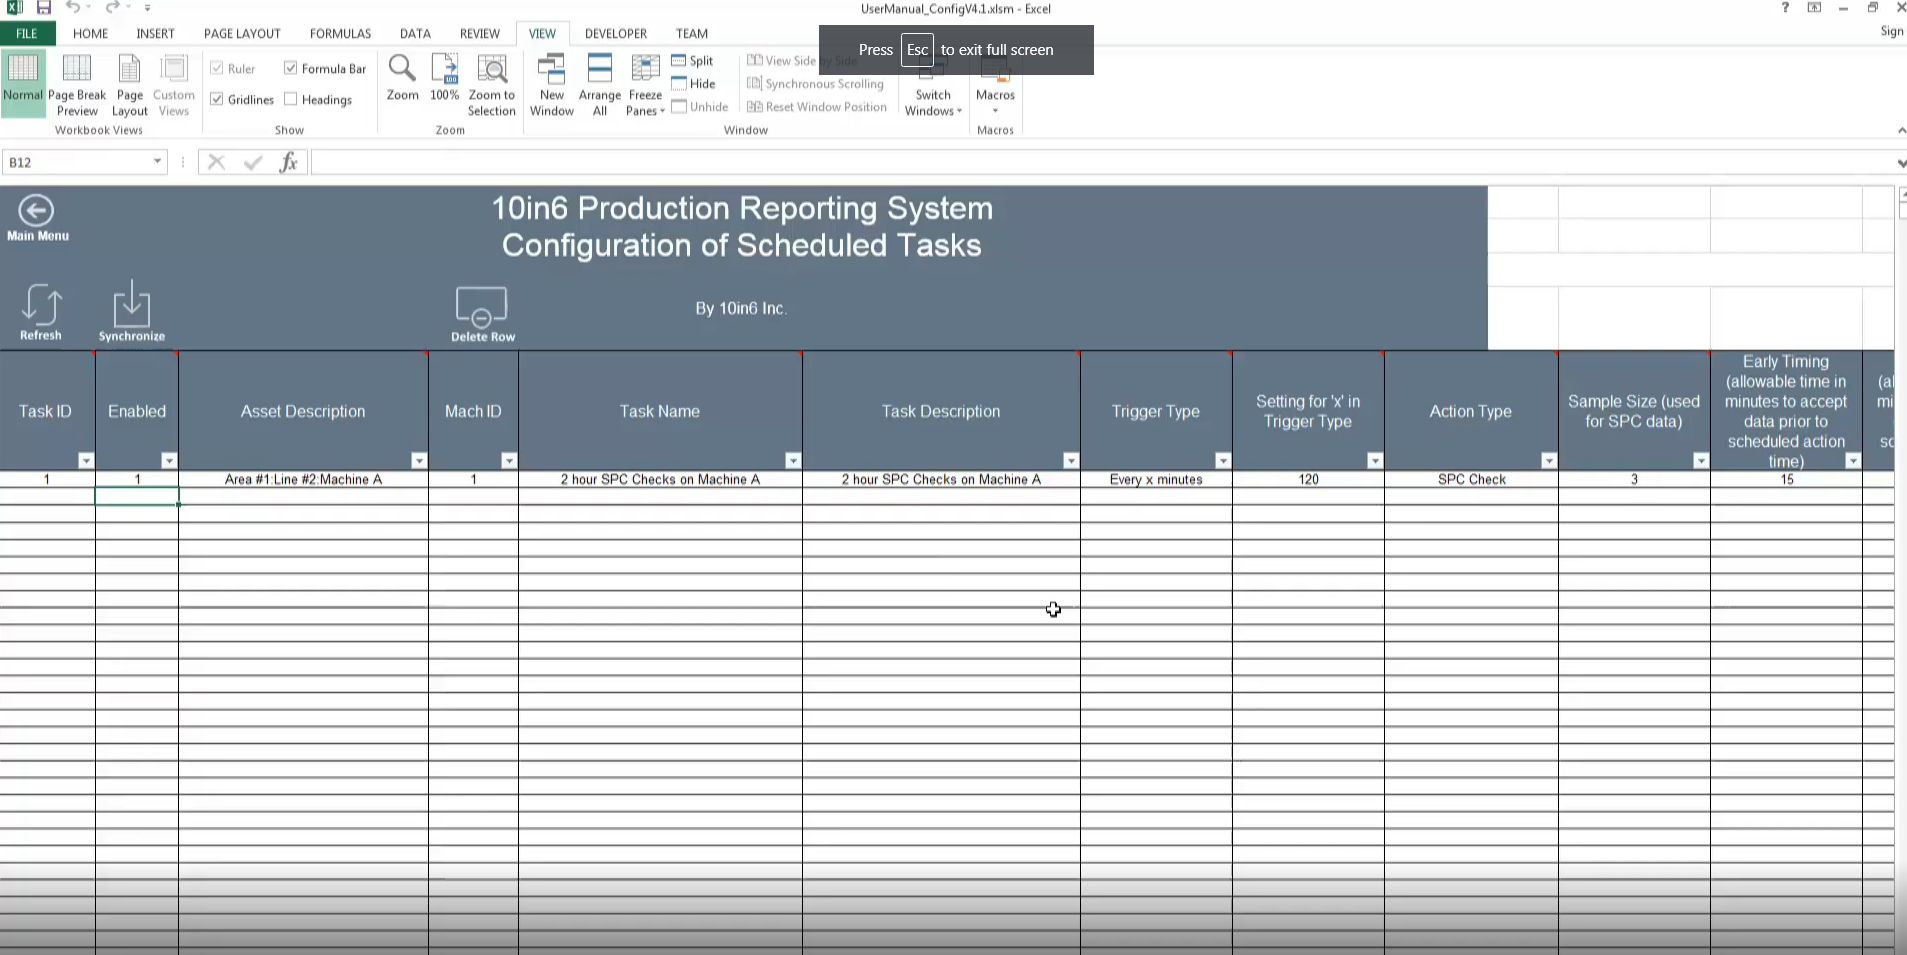1907x955 pixels.
Task: Click the Hide window button
Action: point(694,84)
